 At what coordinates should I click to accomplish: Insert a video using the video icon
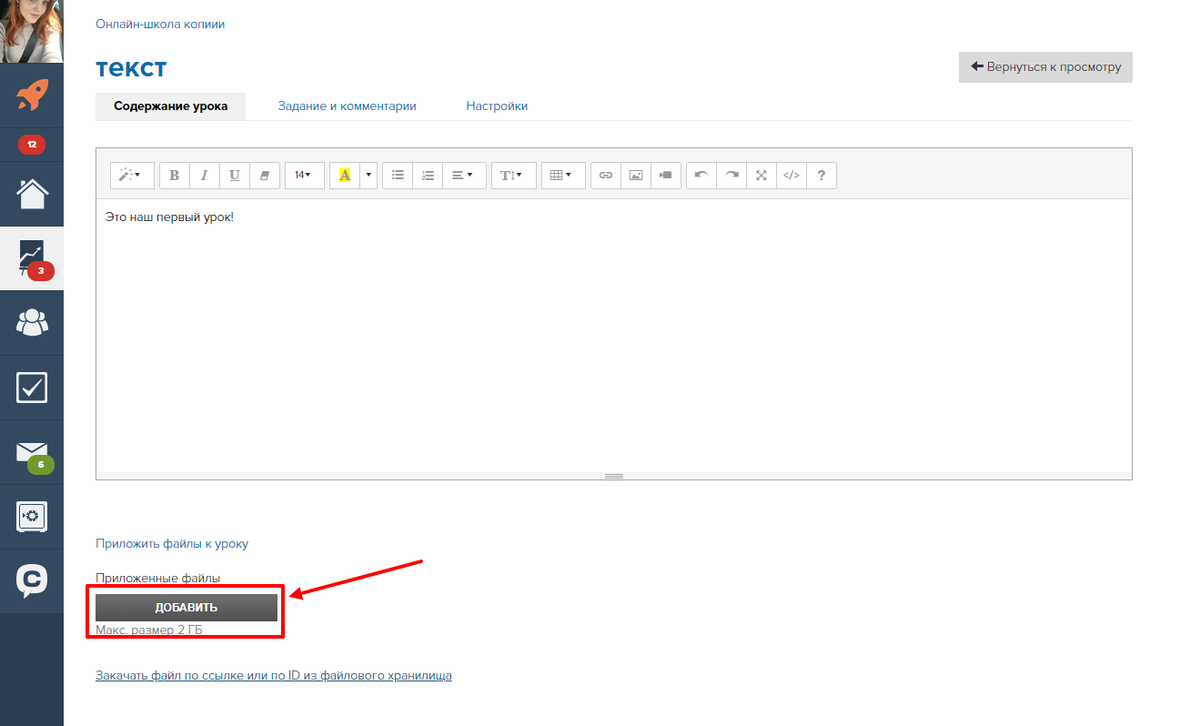point(665,175)
